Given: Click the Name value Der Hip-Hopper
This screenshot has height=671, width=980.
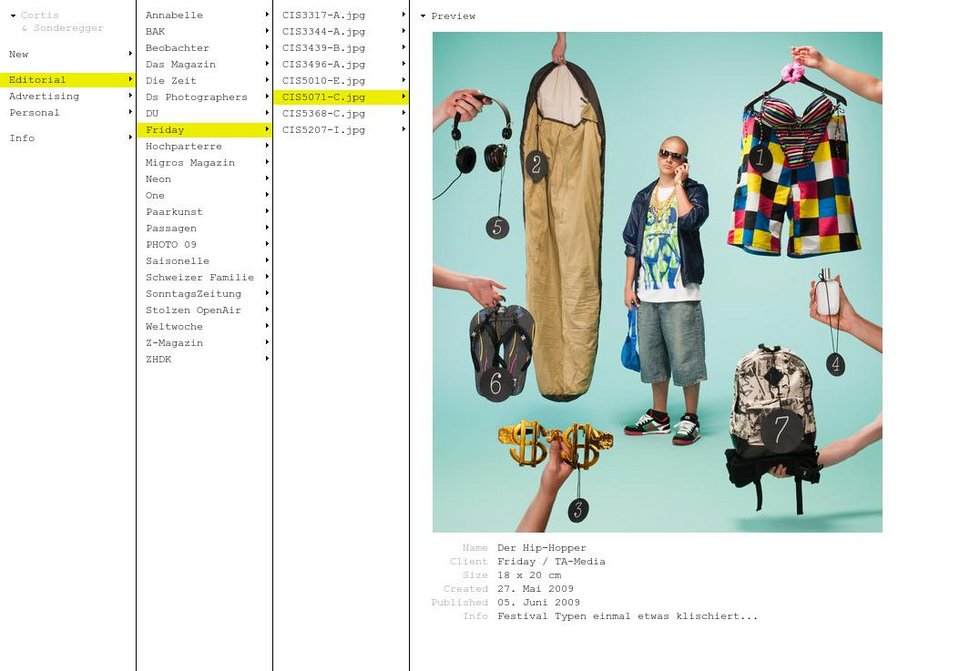Looking at the screenshot, I should (x=542, y=548).
